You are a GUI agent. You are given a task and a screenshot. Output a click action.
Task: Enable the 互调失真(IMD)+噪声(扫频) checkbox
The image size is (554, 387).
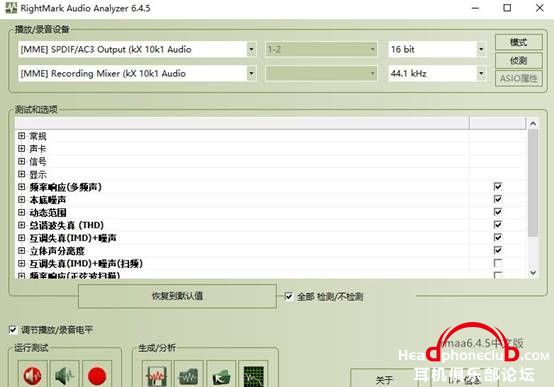click(498, 263)
